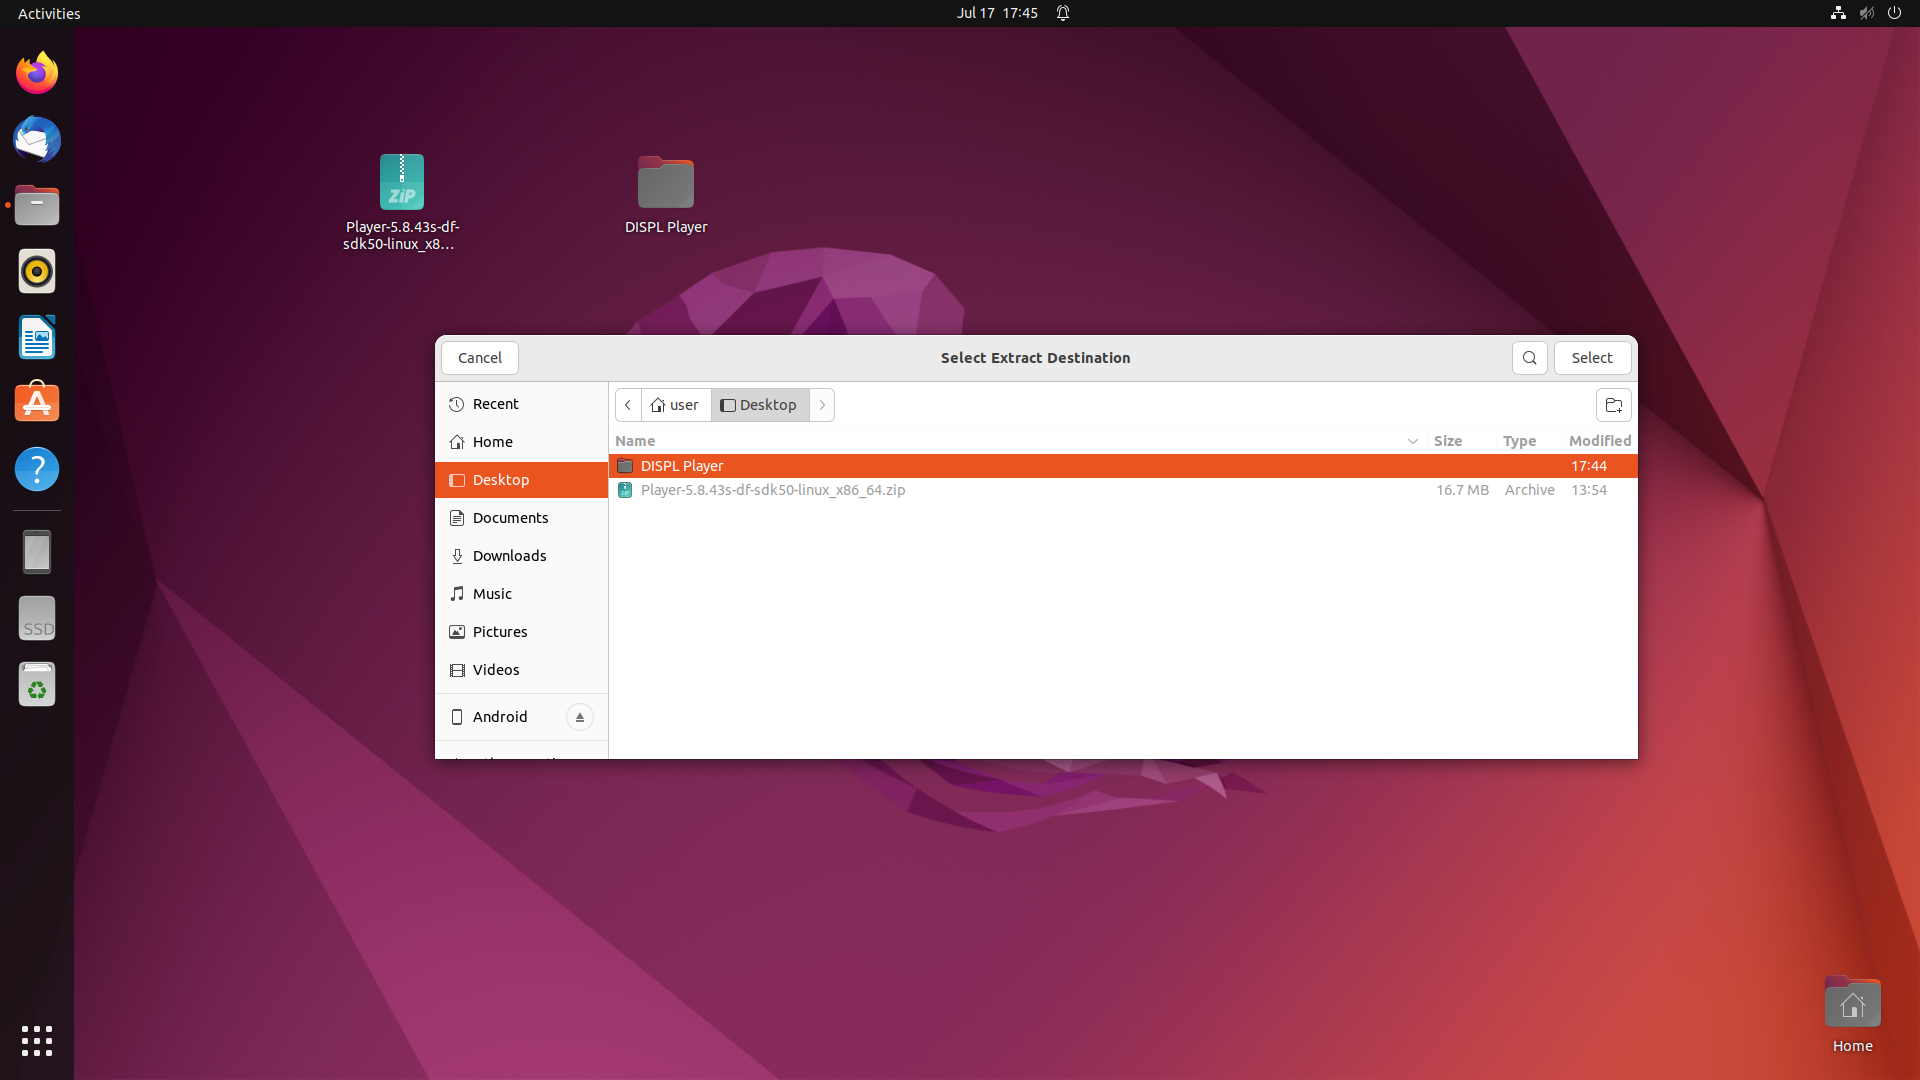Open Firefox from the dock
Viewport: 1920px width, 1080px height.
tap(37, 73)
